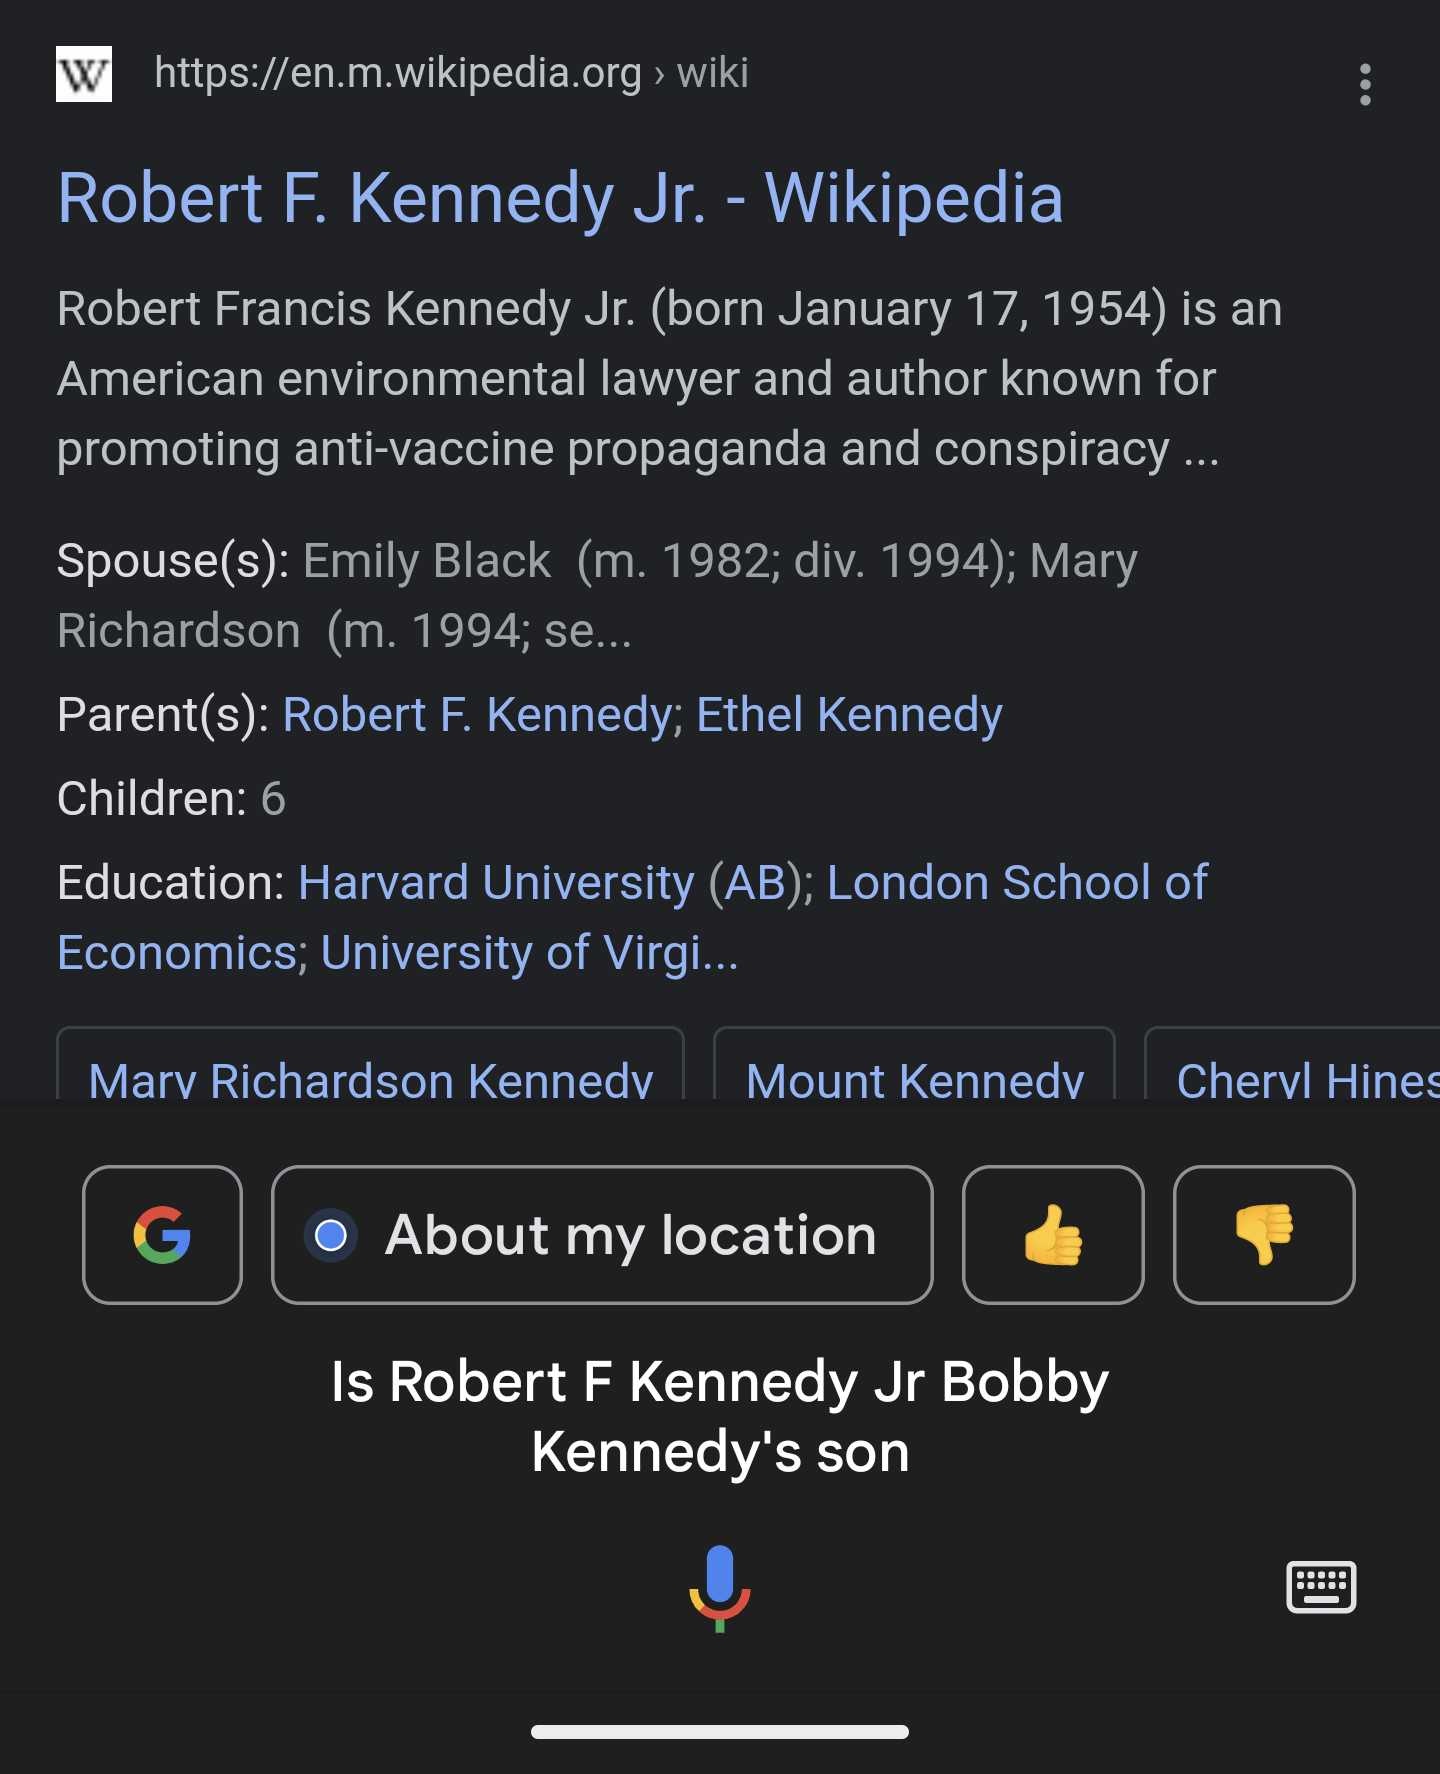This screenshot has width=1440, height=1774.
Task: Give thumbs down feedback
Action: (1264, 1234)
